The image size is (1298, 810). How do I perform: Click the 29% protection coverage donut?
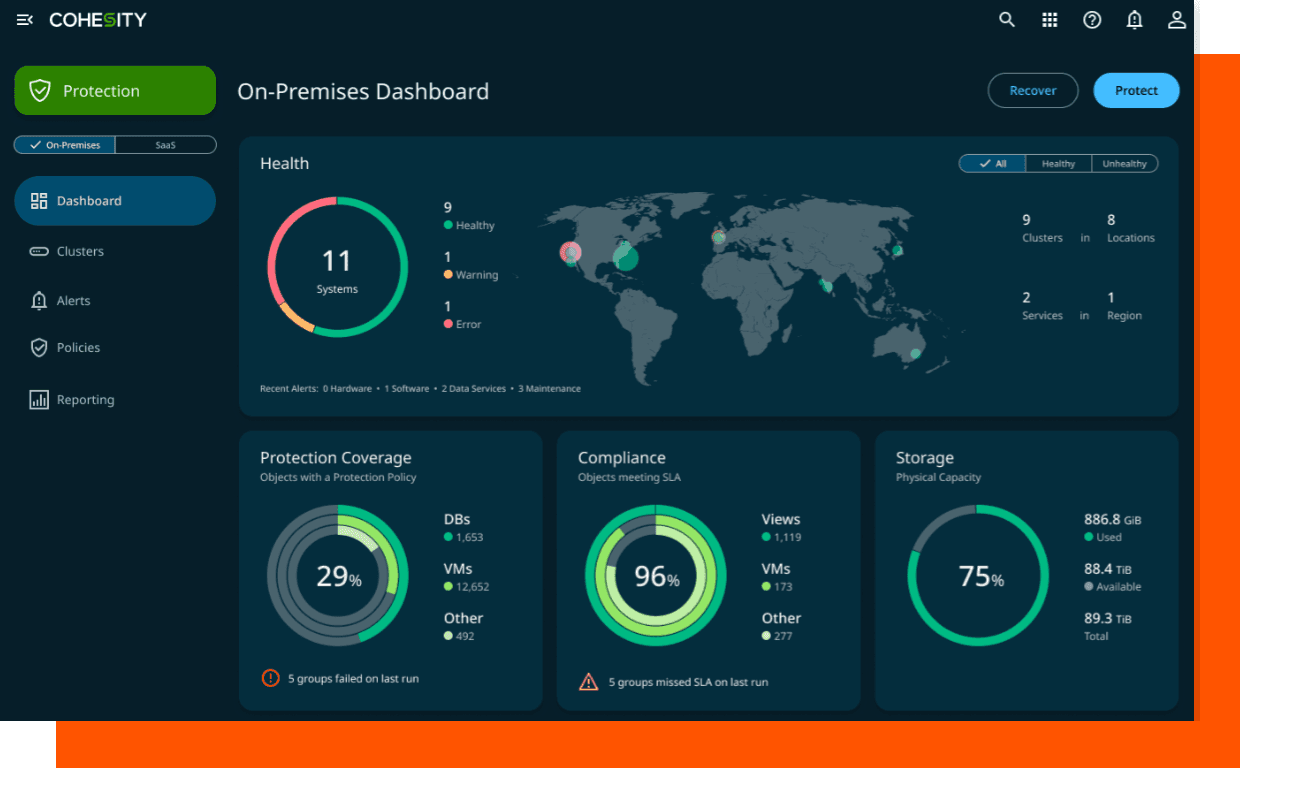(338, 576)
